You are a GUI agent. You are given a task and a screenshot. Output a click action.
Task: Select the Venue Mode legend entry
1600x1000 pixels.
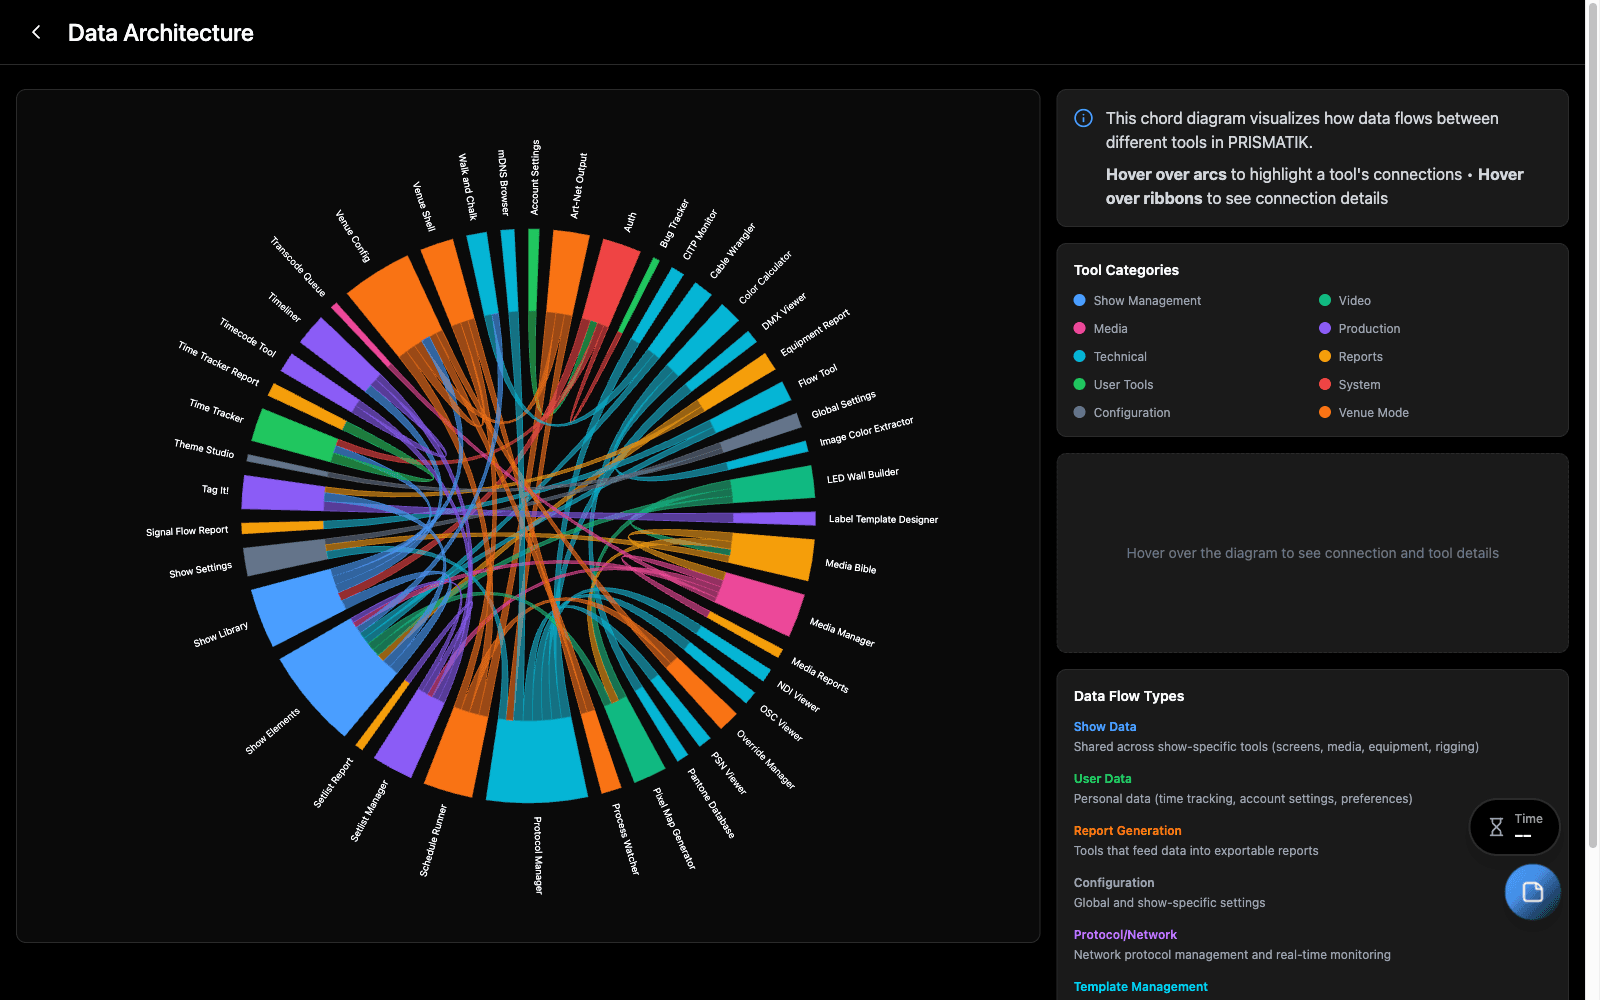(1364, 412)
